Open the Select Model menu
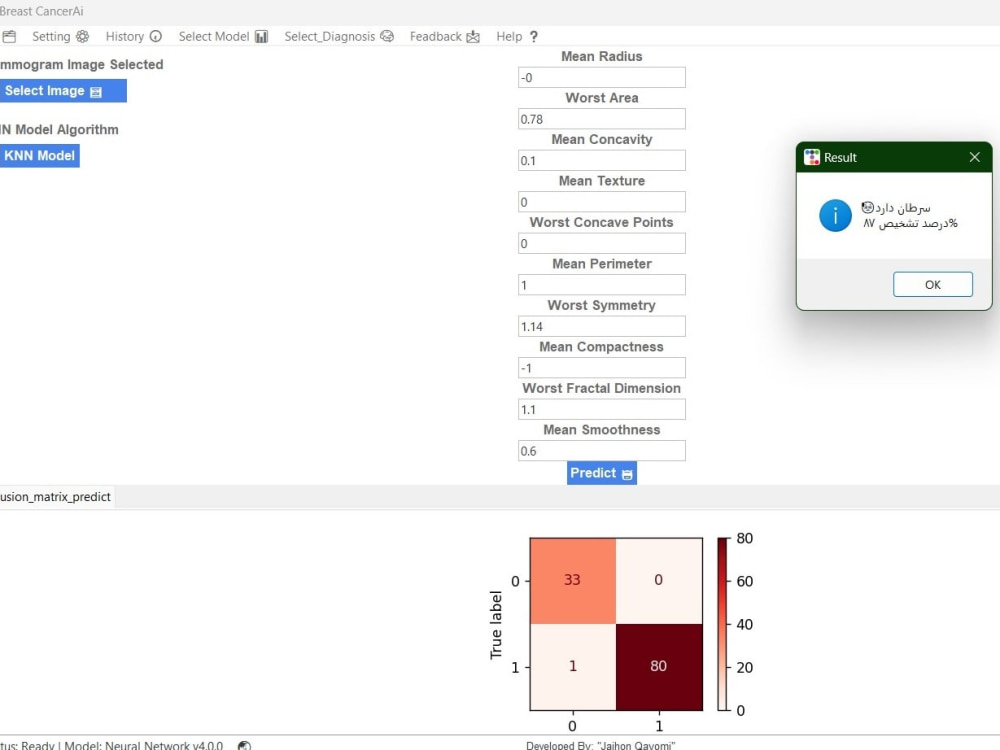Image resolution: width=1000 pixels, height=750 pixels. (223, 36)
